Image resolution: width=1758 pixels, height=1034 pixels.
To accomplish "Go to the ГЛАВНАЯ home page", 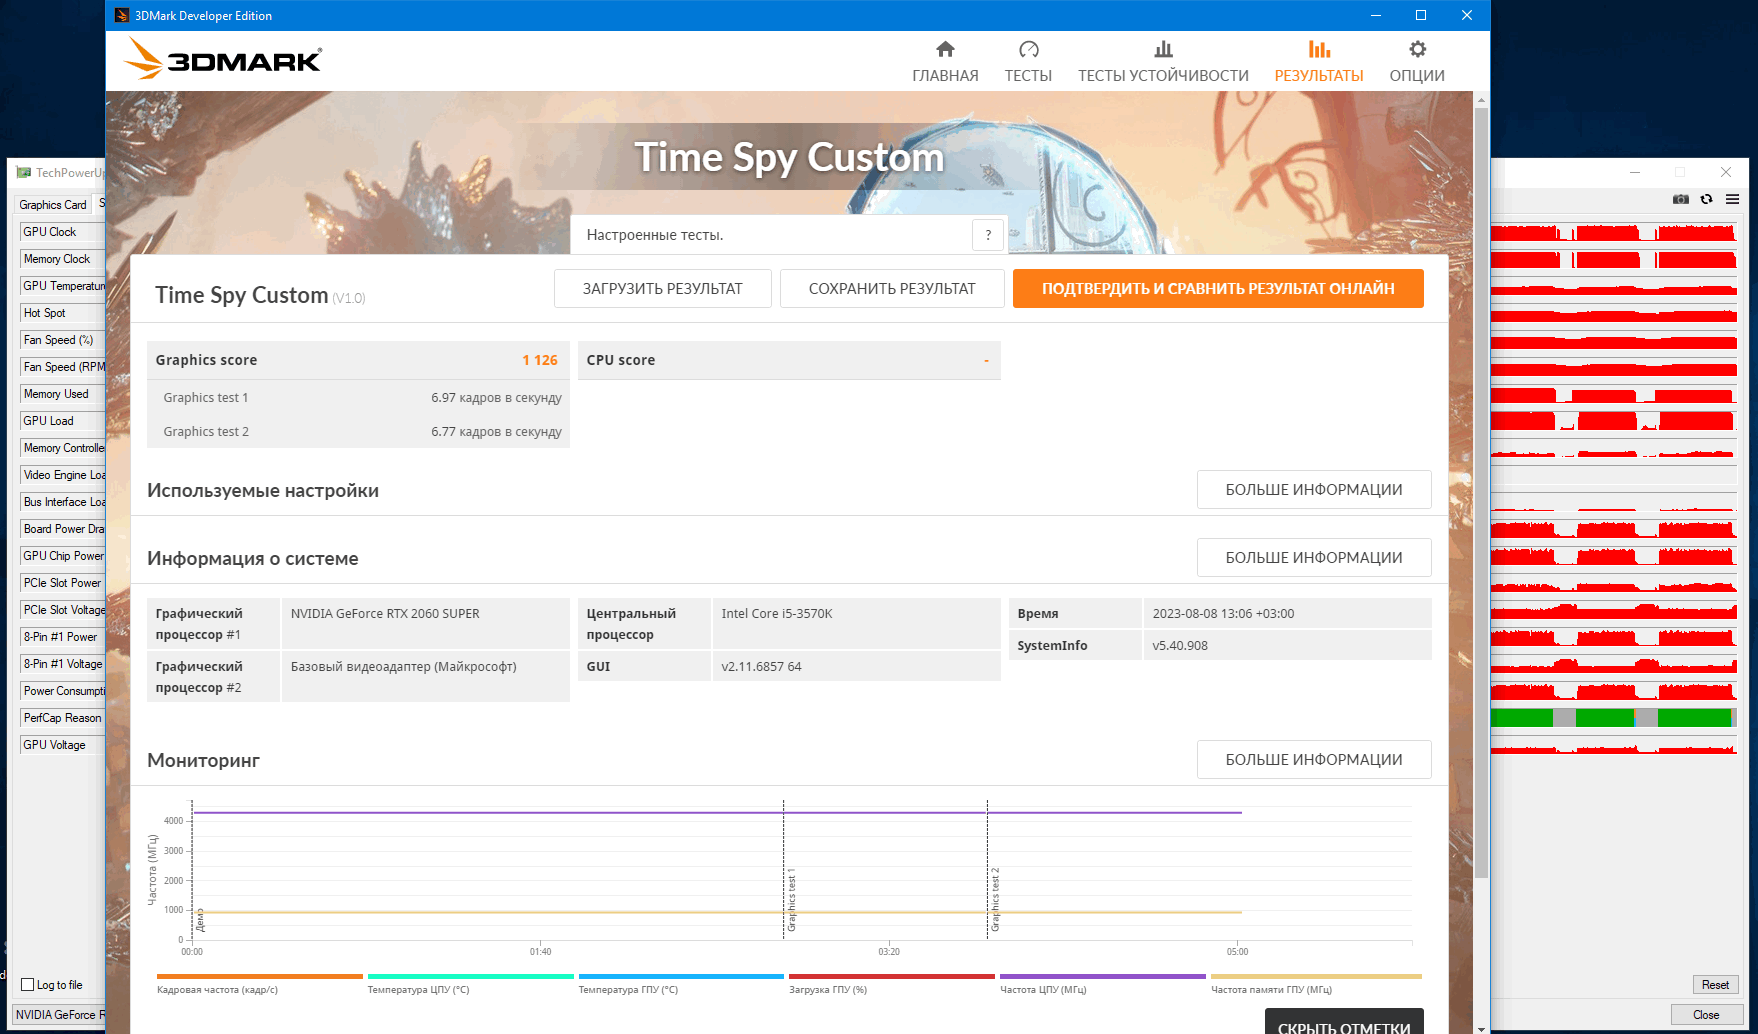I will [945, 62].
